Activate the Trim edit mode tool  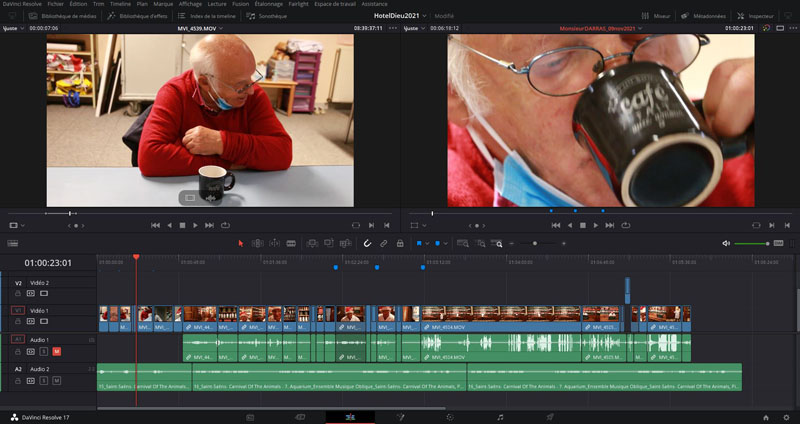pyautogui.click(x=258, y=243)
